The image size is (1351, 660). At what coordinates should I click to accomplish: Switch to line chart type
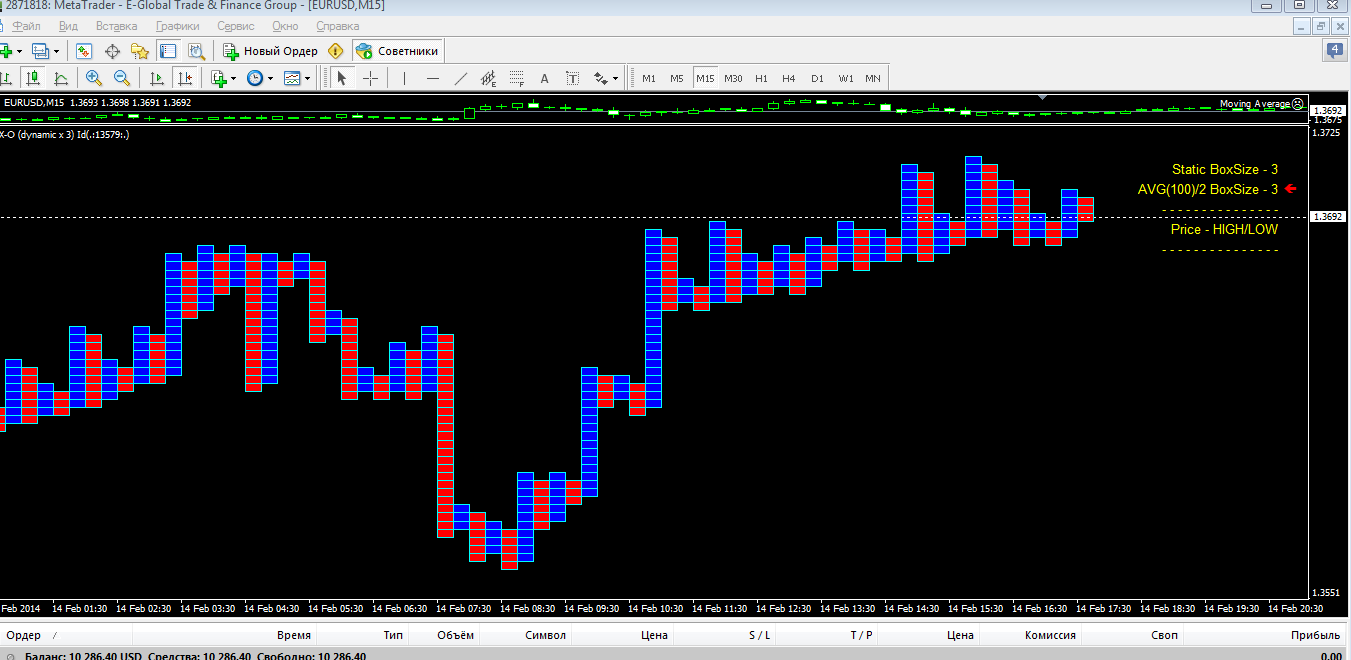(61, 78)
